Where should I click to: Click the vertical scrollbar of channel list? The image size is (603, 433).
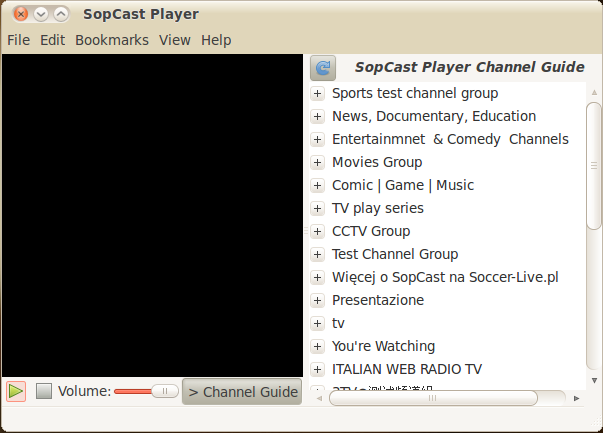click(x=593, y=180)
